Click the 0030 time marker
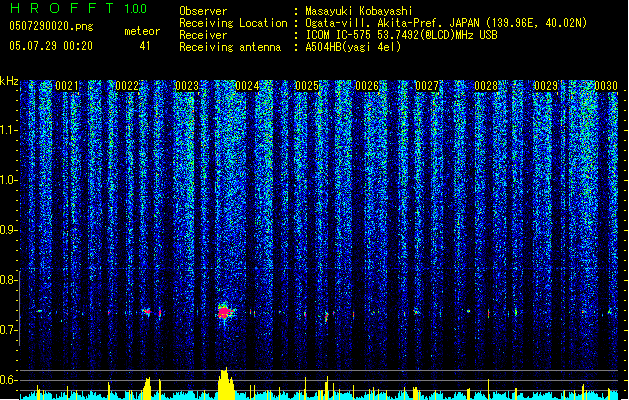629x400 pixels. pos(606,86)
